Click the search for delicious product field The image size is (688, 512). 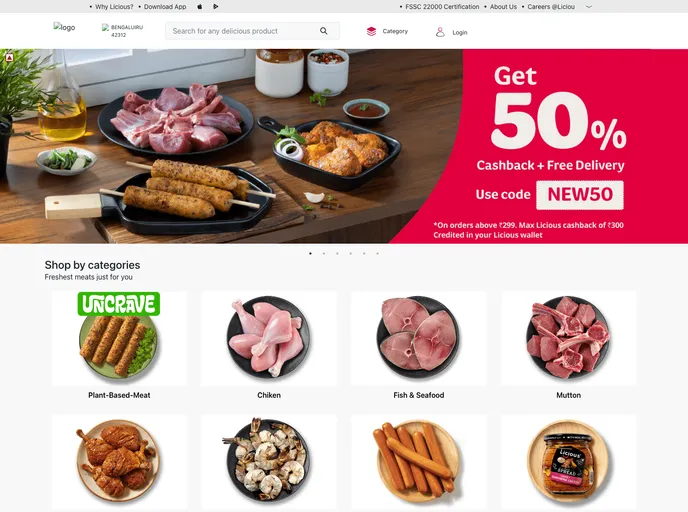pyautogui.click(x=252, y=31)
